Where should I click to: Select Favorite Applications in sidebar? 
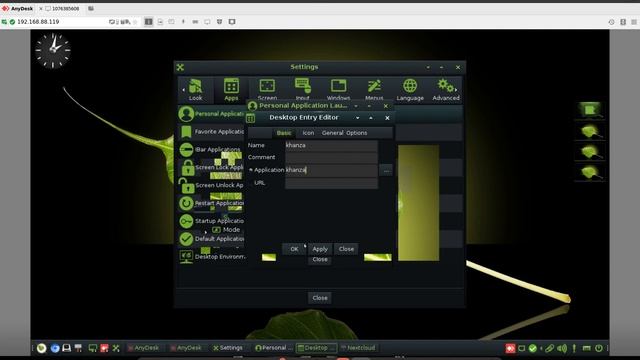point(211,131)
